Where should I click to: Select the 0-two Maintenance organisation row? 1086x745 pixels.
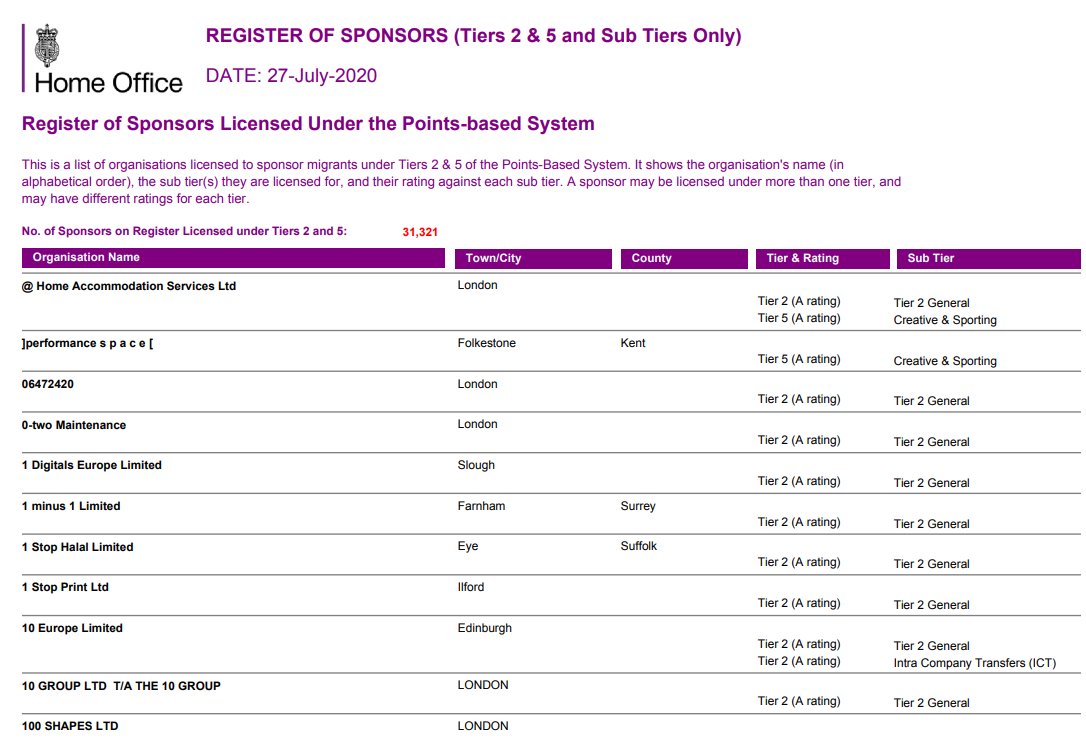click(74, 425)
